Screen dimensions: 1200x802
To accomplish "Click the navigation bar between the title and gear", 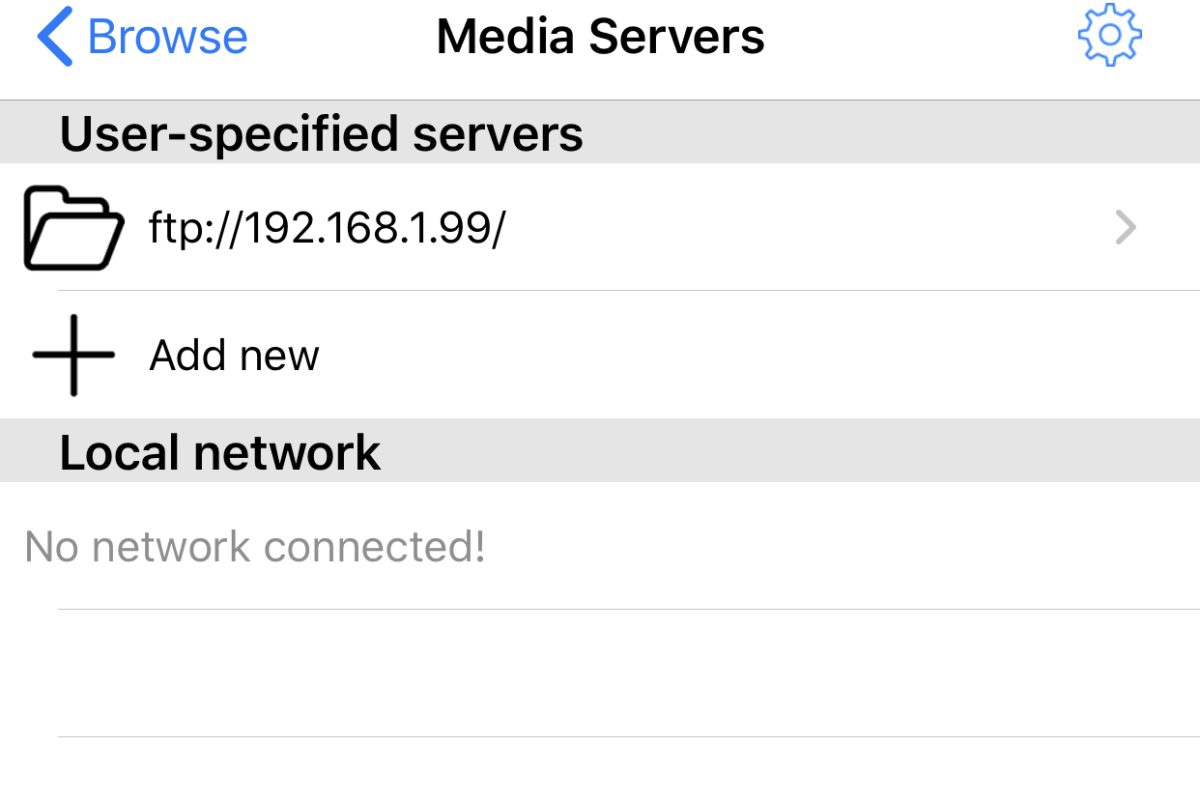I will [x=920, y=37].
